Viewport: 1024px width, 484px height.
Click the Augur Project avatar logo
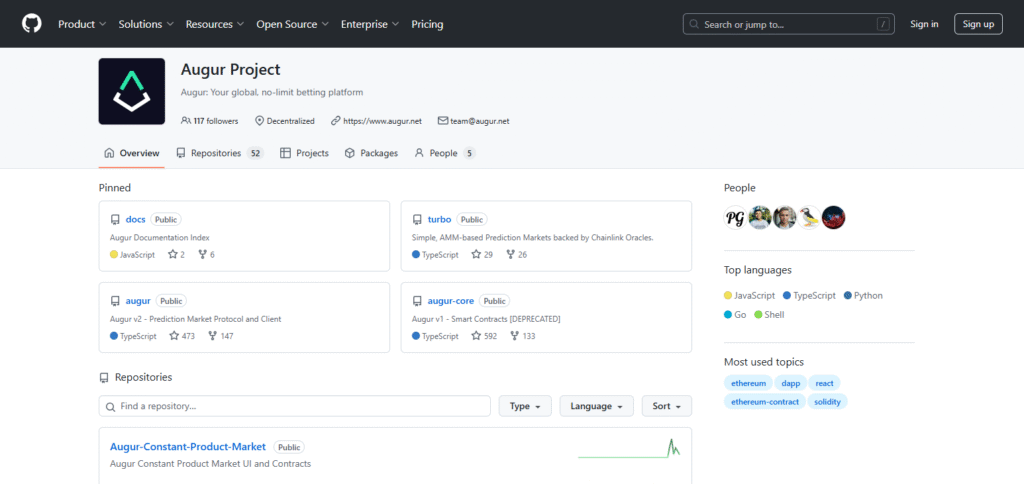pos(131,91)
